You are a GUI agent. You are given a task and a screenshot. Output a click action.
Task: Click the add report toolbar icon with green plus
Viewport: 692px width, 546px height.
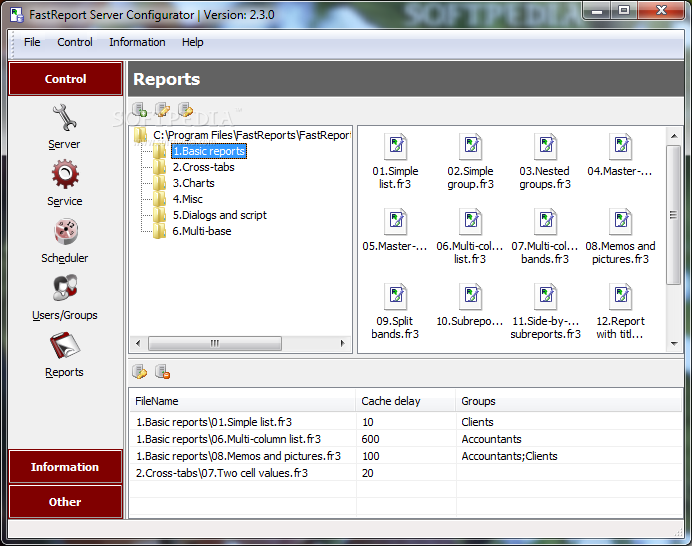pos(139,109)
